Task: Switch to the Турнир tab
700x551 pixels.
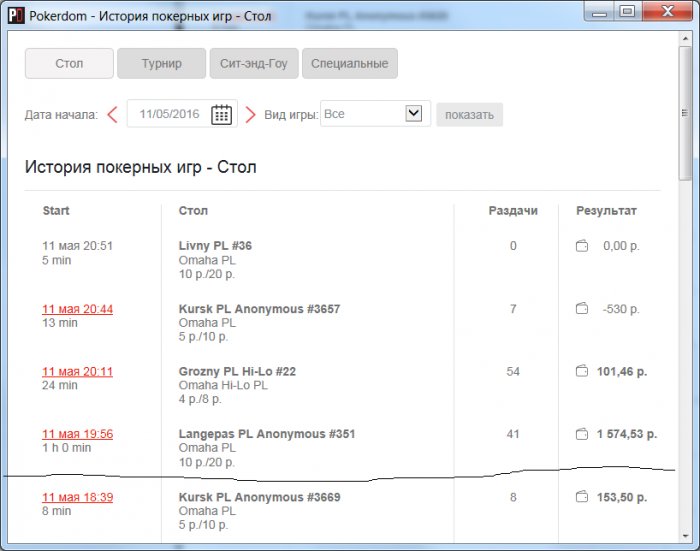Action: point(161,64)
